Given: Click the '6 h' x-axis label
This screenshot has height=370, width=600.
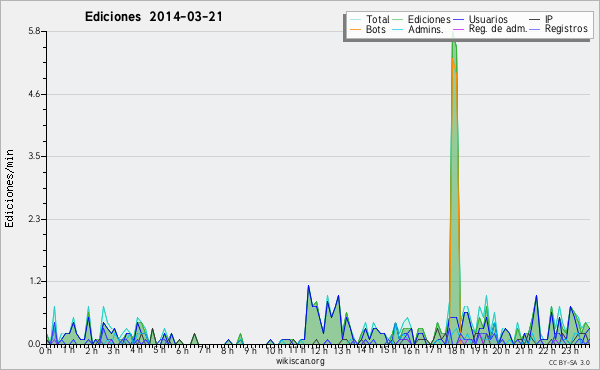Looking at the screenshot, I should pyautogui.click(x=183, y=350).
